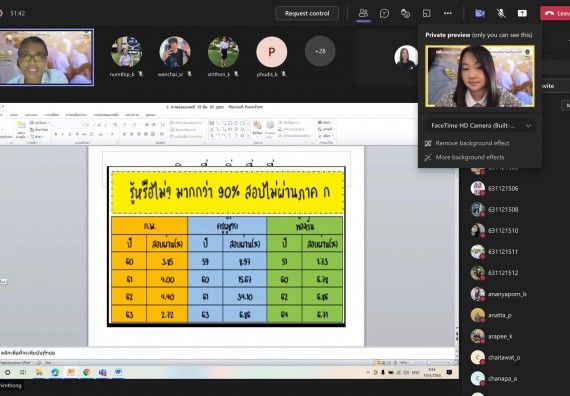Click sirithon_k participant avatar
Screen dimensions: 570x396
(223, 52)
